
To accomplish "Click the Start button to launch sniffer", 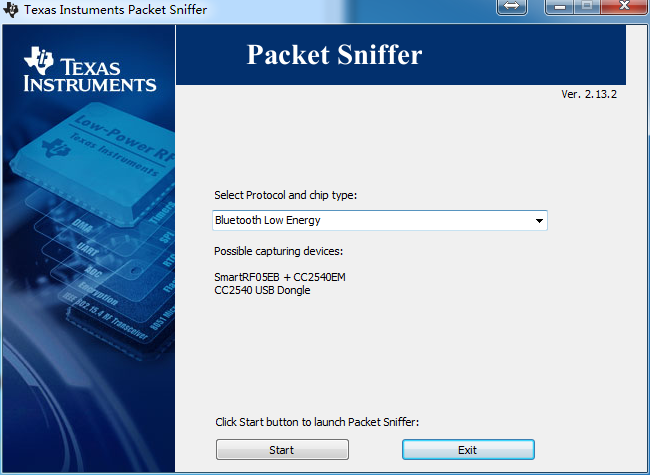I will pyautogui.click(x=282, y=450).
